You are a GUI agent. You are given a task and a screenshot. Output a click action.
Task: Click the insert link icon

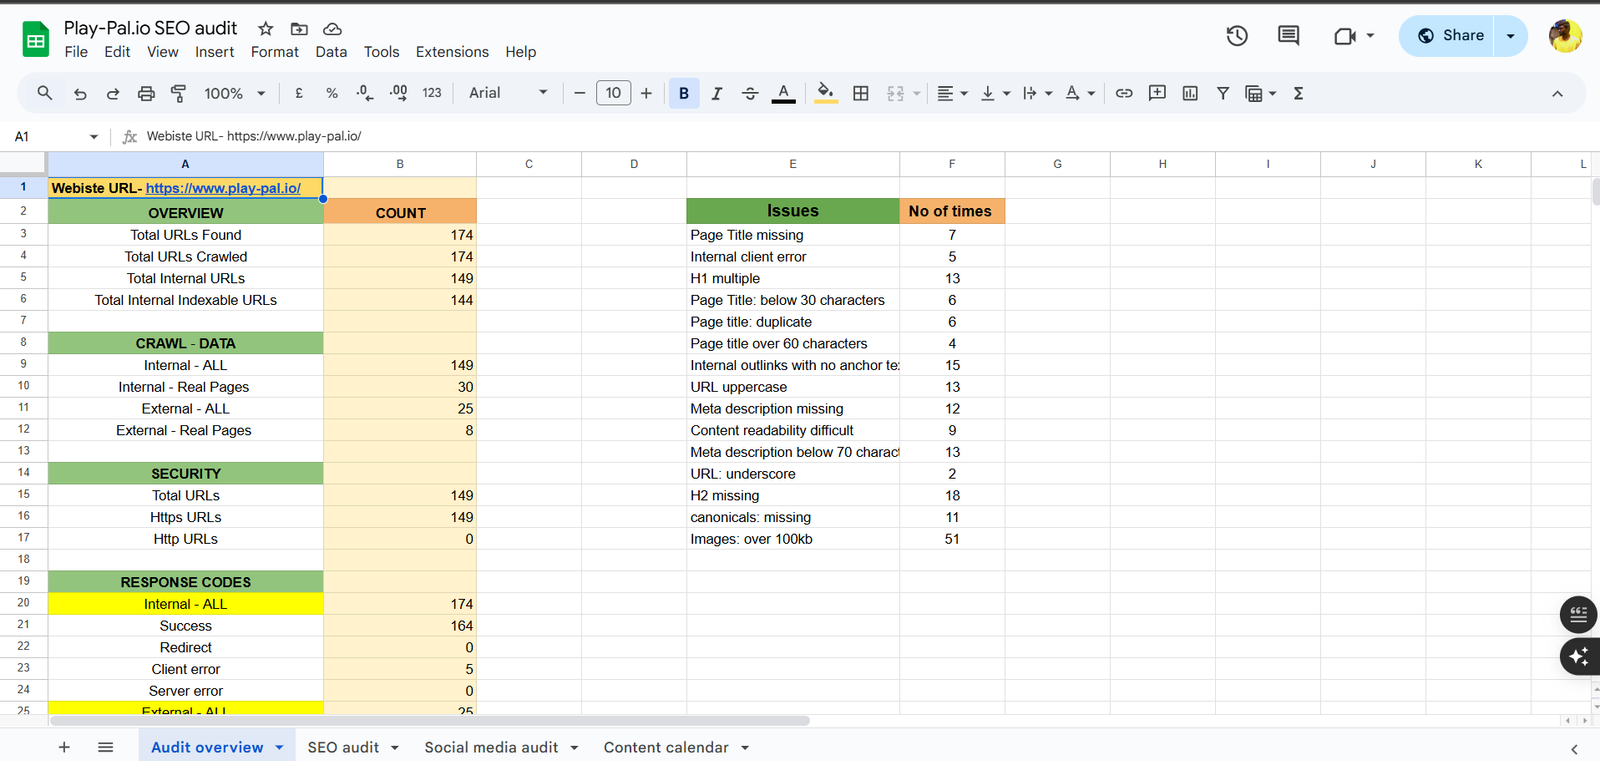coord(1124,93)
